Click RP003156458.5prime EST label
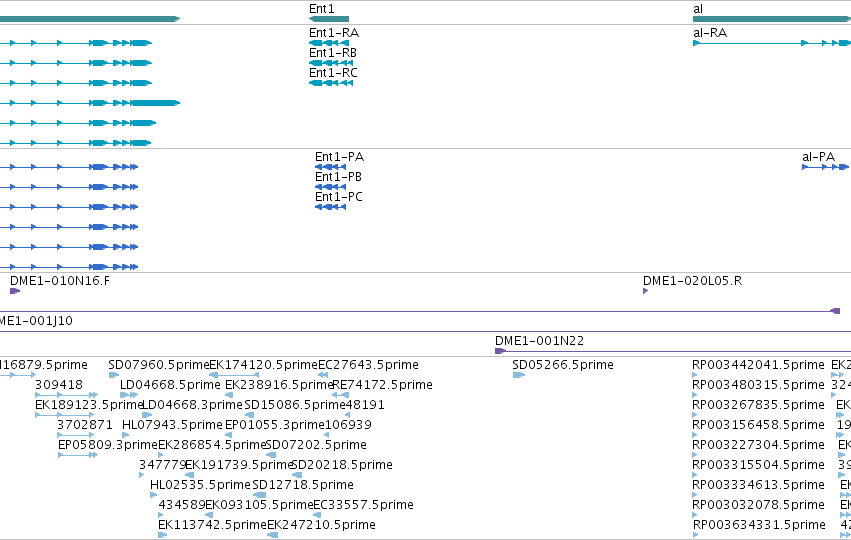This screenshot has width=851, height=540. [x=758, y=425]
